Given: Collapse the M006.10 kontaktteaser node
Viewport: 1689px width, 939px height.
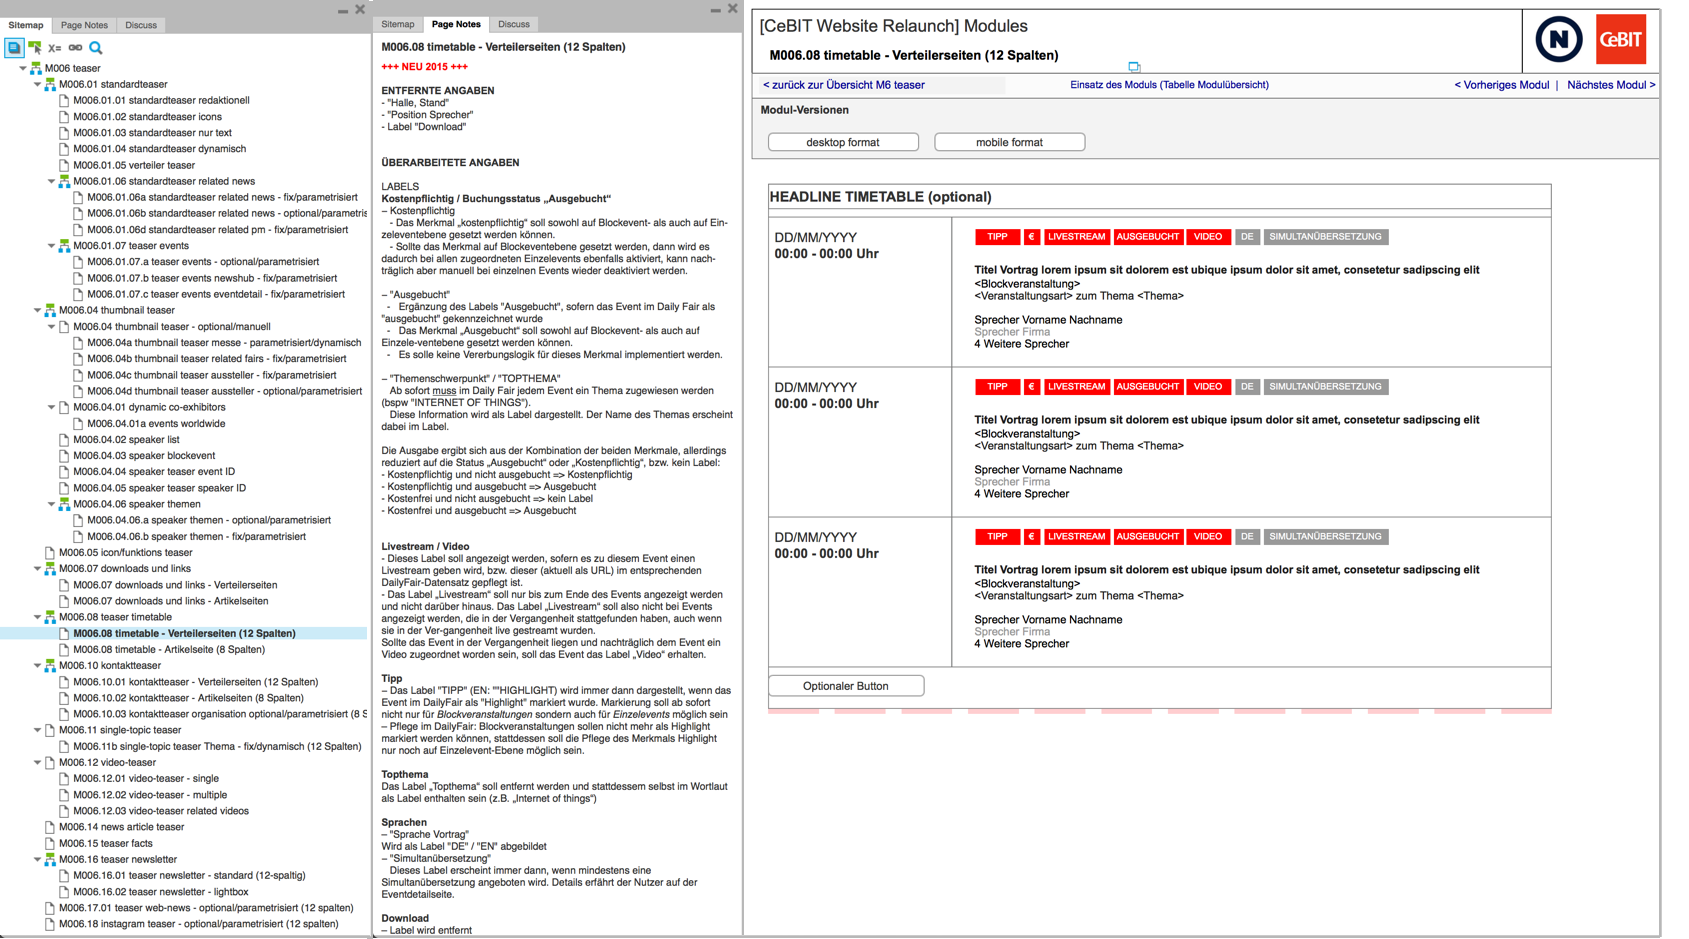Looking at the screenshot, I should coord(37,665).
